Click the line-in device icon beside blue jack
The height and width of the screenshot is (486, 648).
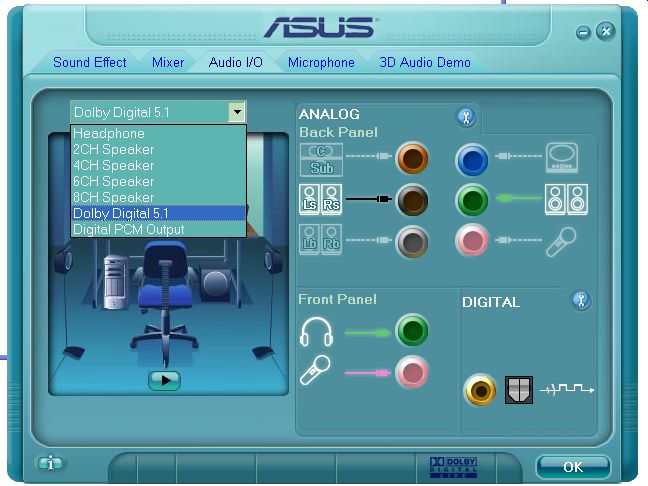562,158
